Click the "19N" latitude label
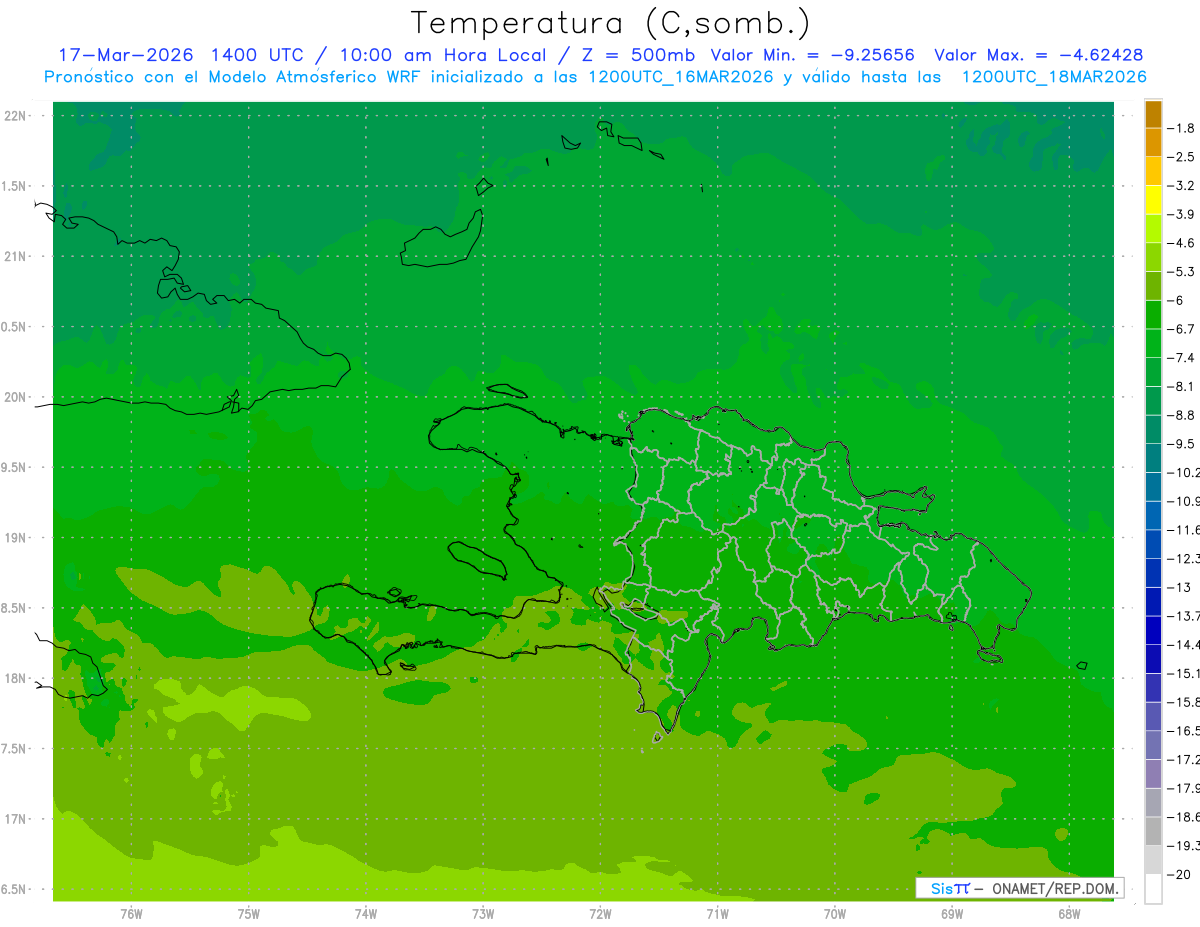 (17, 538)
